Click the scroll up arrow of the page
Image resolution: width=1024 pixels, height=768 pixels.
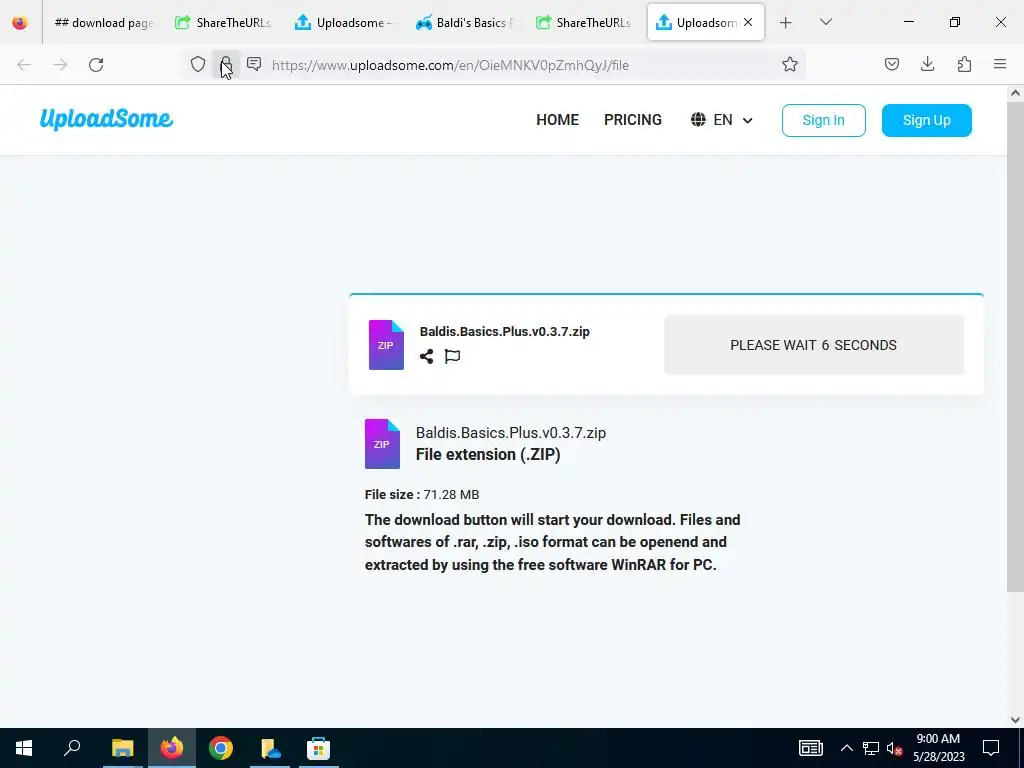click(1015, 93)
